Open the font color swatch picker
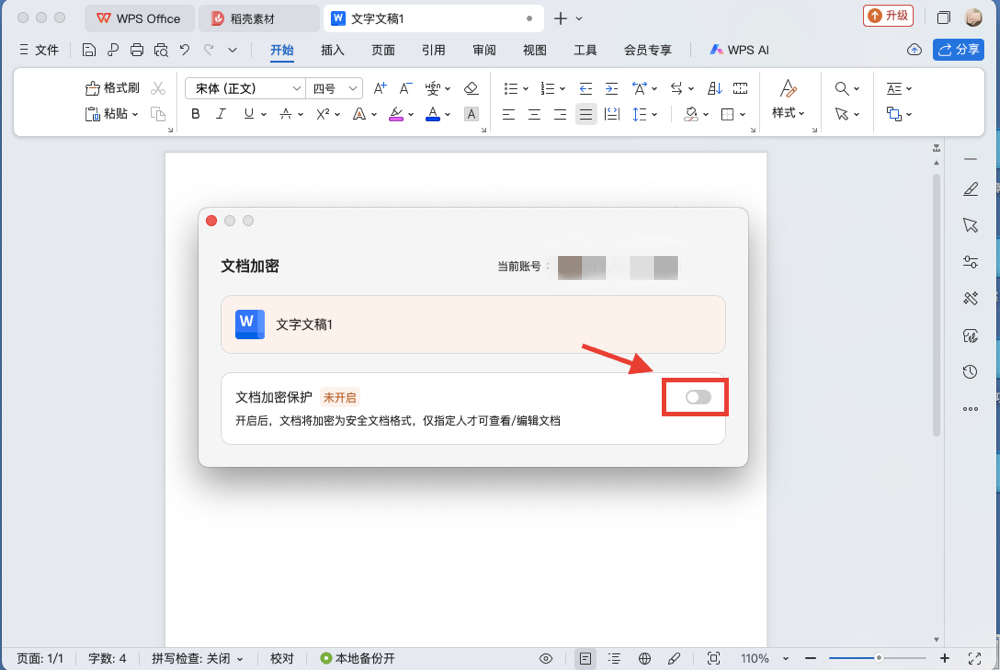Viewport: 1000px width, 670px height. 434,113
